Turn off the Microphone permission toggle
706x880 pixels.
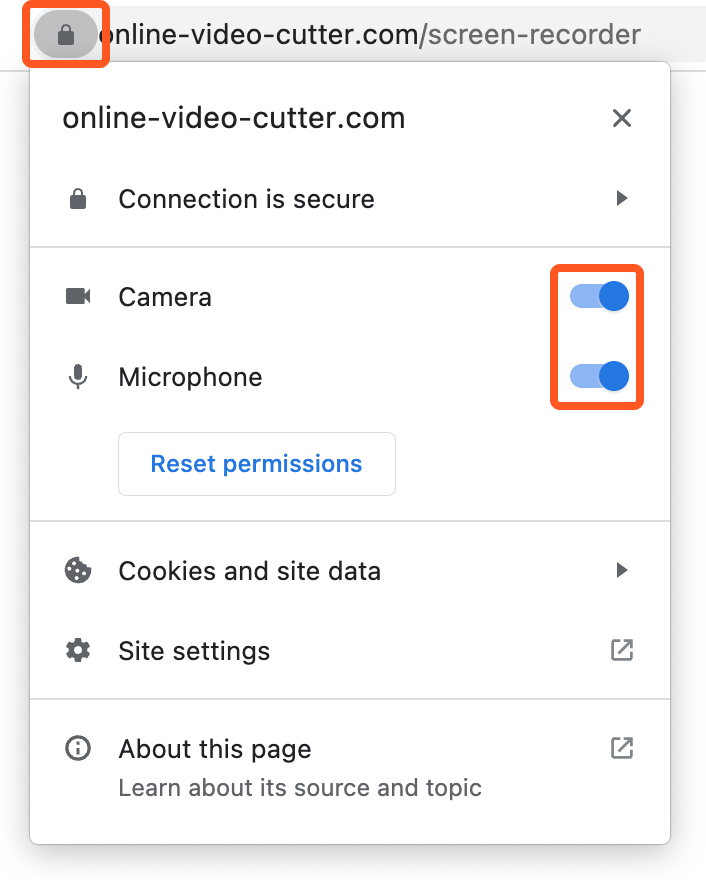coord(599,376)
